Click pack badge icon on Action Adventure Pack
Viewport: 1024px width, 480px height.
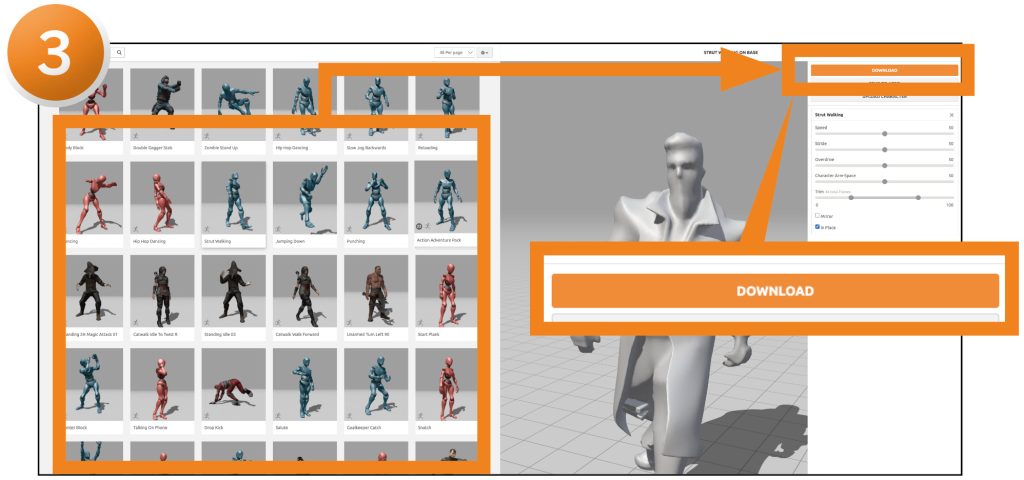tap(420, 226)
